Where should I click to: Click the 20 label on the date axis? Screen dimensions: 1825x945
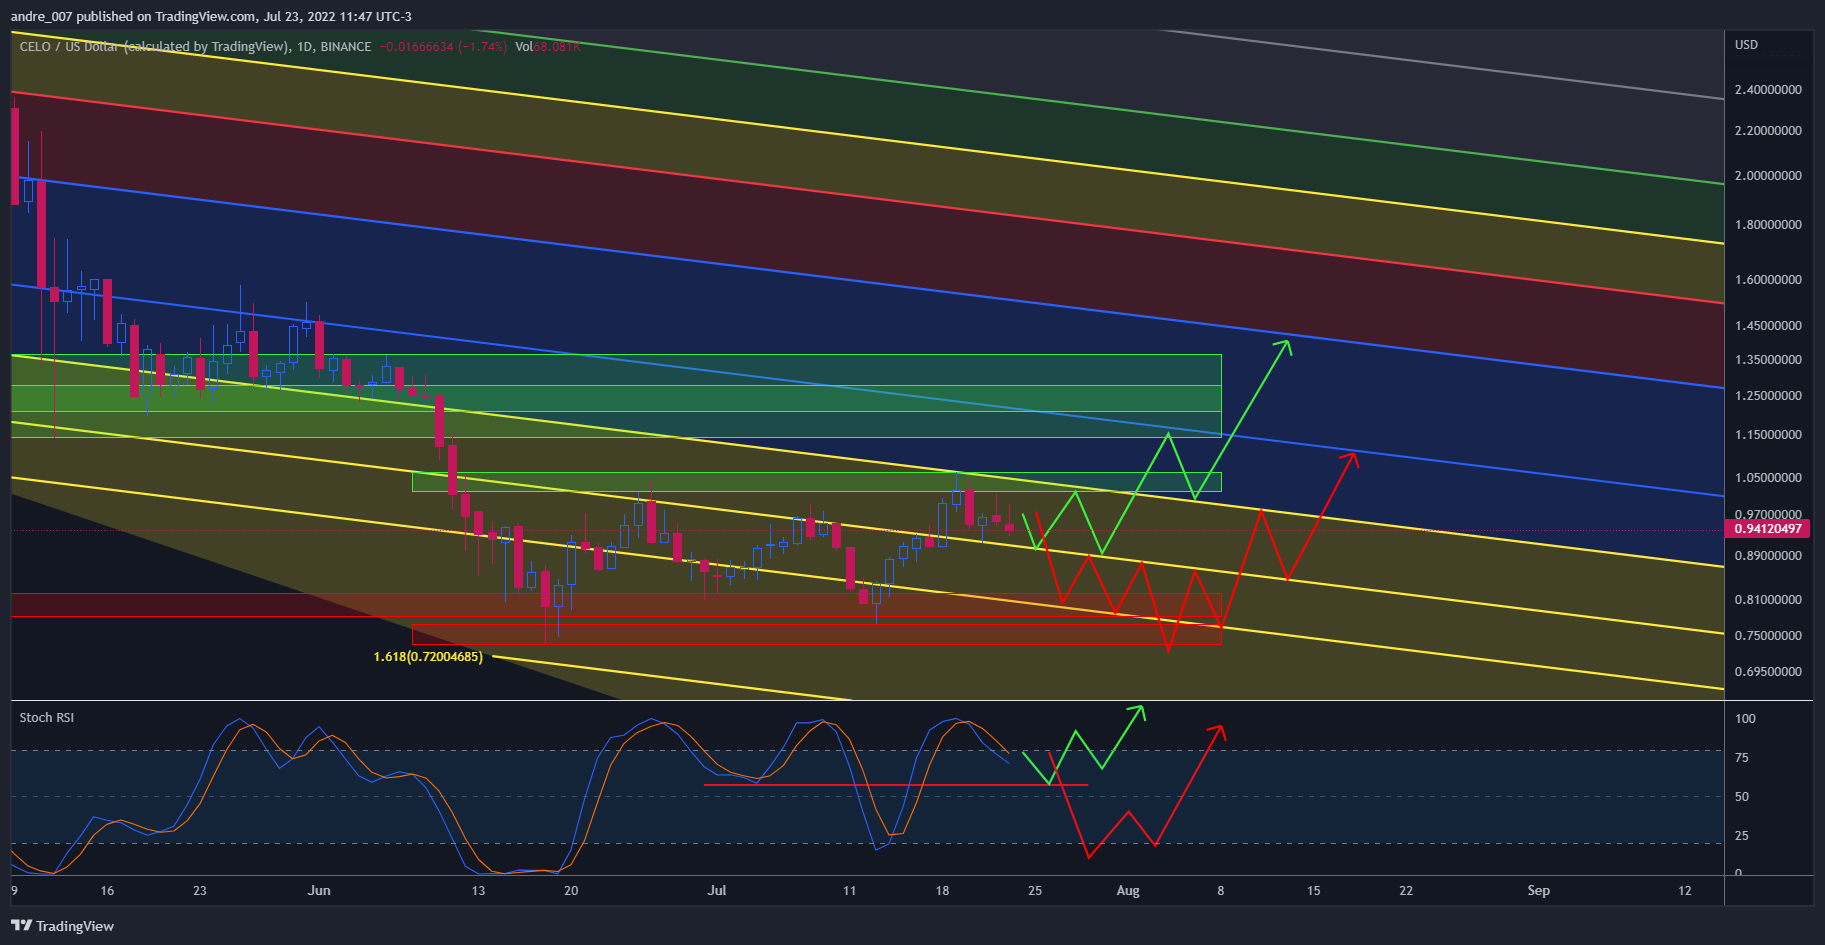pyautogui.click(x=571, y=890)
